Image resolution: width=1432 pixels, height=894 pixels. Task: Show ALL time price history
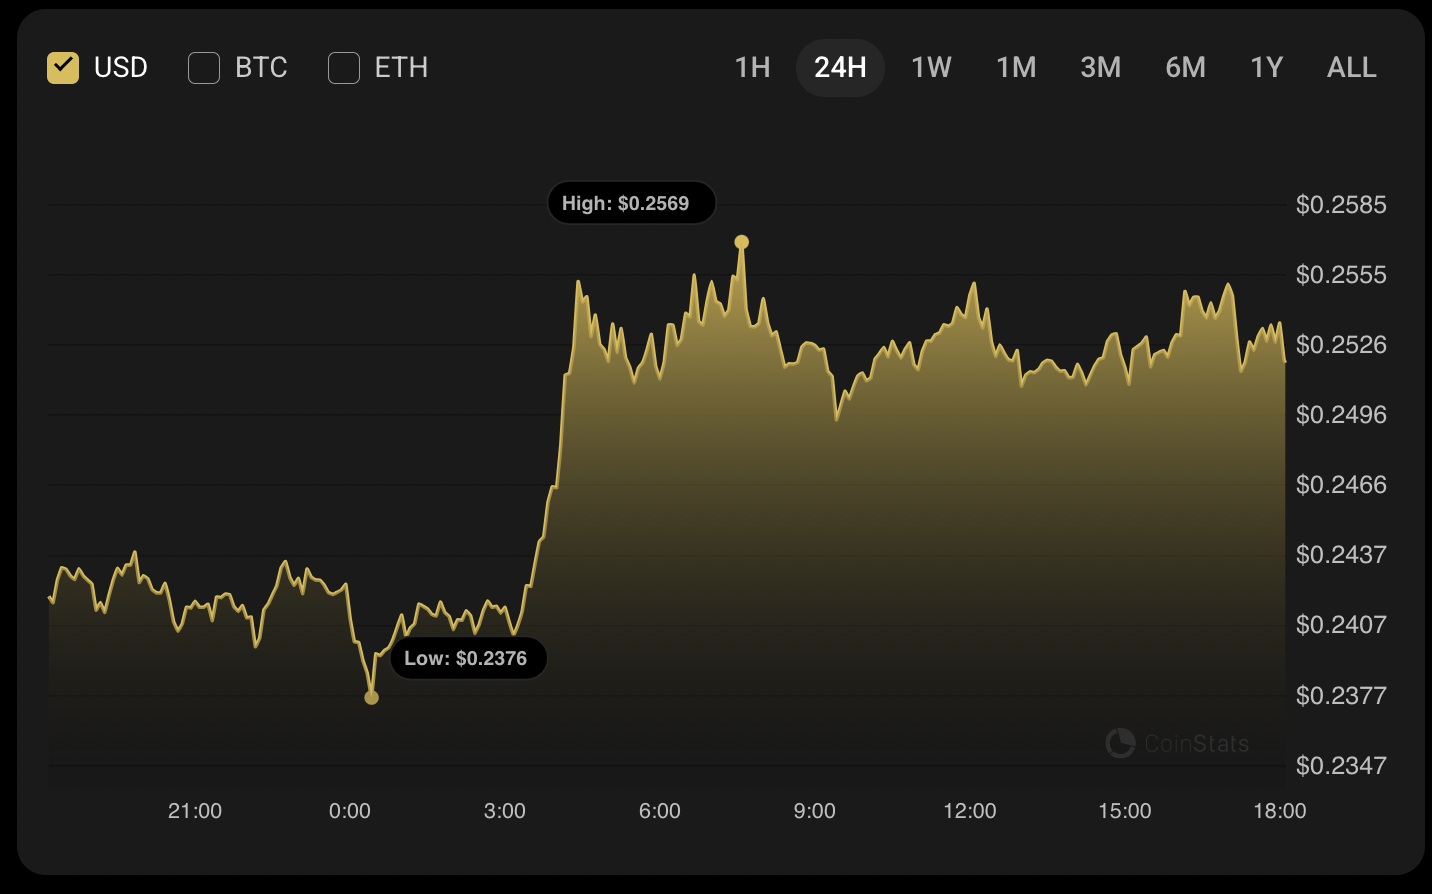point(1351,68)
